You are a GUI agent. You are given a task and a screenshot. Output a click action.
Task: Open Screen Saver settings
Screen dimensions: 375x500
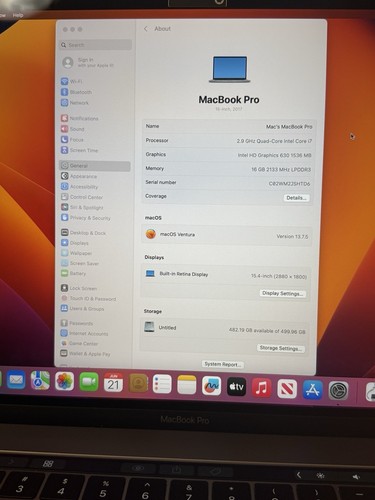point(80,263)
